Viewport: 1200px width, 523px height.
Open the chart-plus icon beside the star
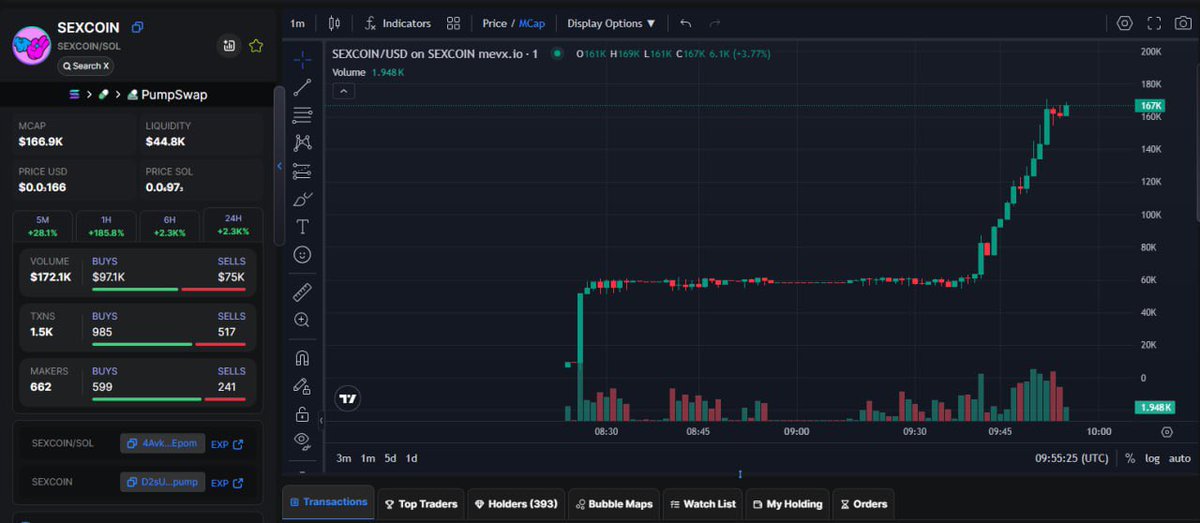coord(229,45)
